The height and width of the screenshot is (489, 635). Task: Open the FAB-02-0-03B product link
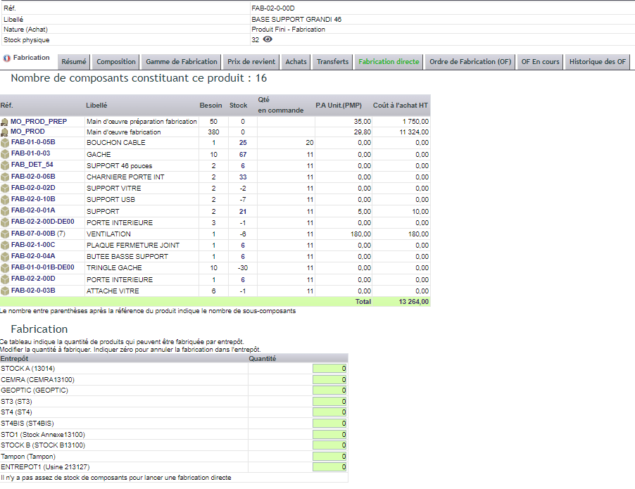33,290
